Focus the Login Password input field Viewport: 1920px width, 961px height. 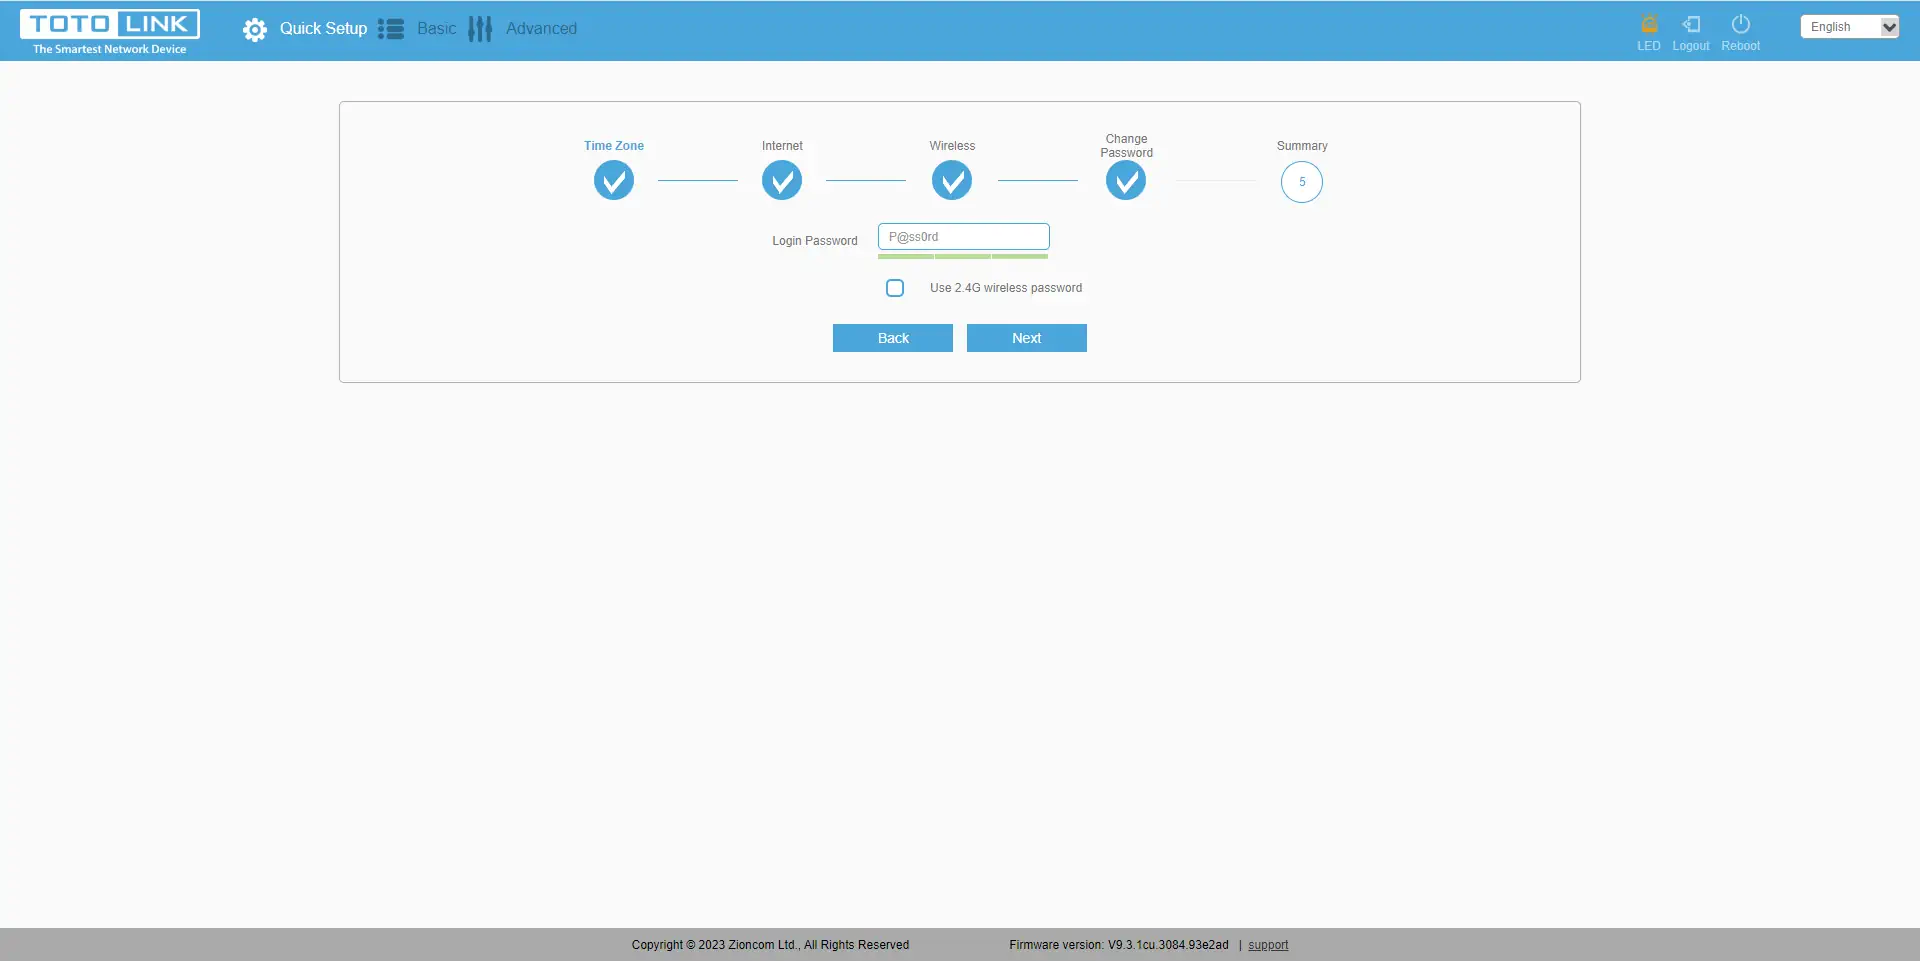[x=963, y=237]
